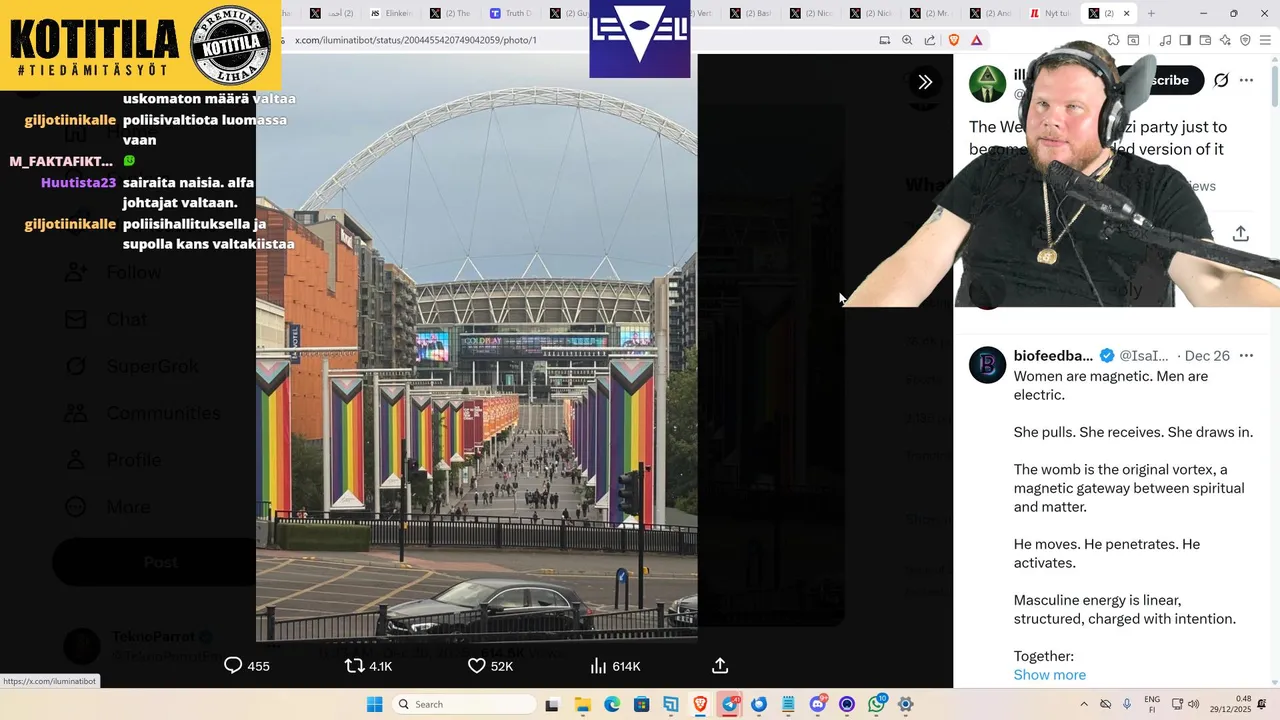
Task: Expand reply with Show more link
Action: coord(1049,675)
